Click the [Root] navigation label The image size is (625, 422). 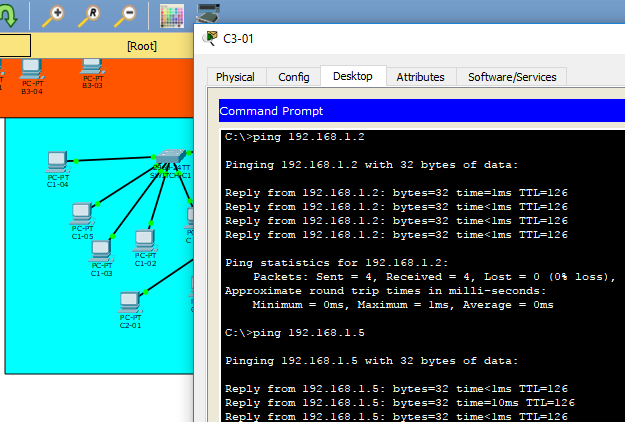click(x=142, y=46)
